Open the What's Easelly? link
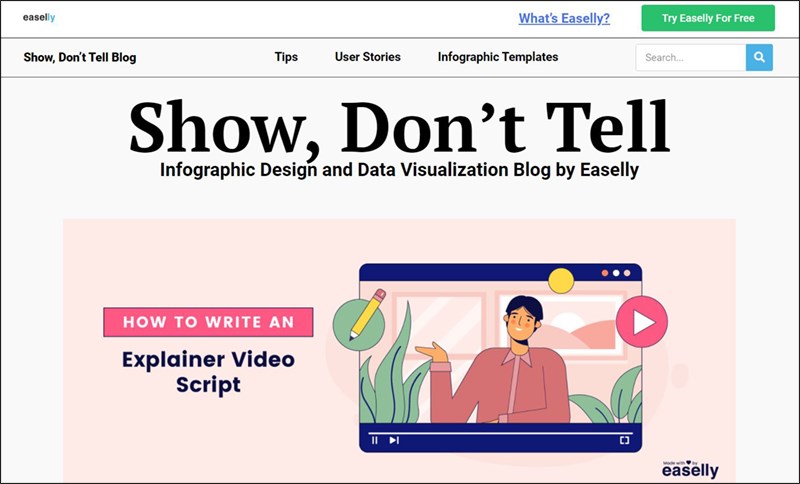The height and width of the screenshot is (484, 800). tap(564, 18)
